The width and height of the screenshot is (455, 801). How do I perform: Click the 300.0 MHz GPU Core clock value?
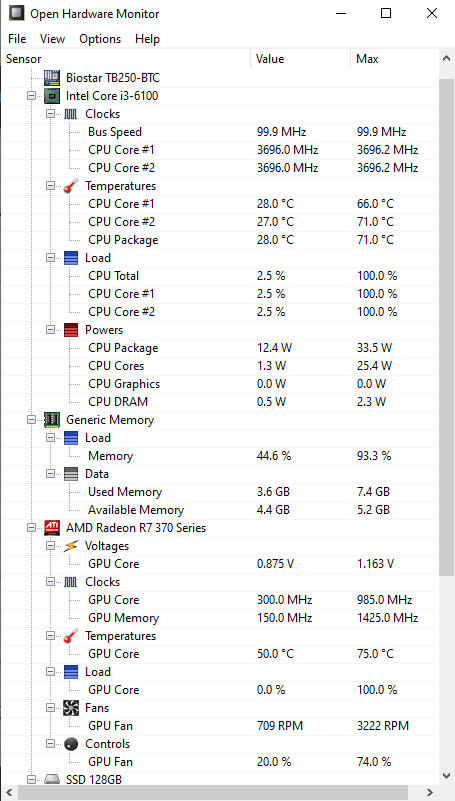pyautogui.click(x=284, y=600)
